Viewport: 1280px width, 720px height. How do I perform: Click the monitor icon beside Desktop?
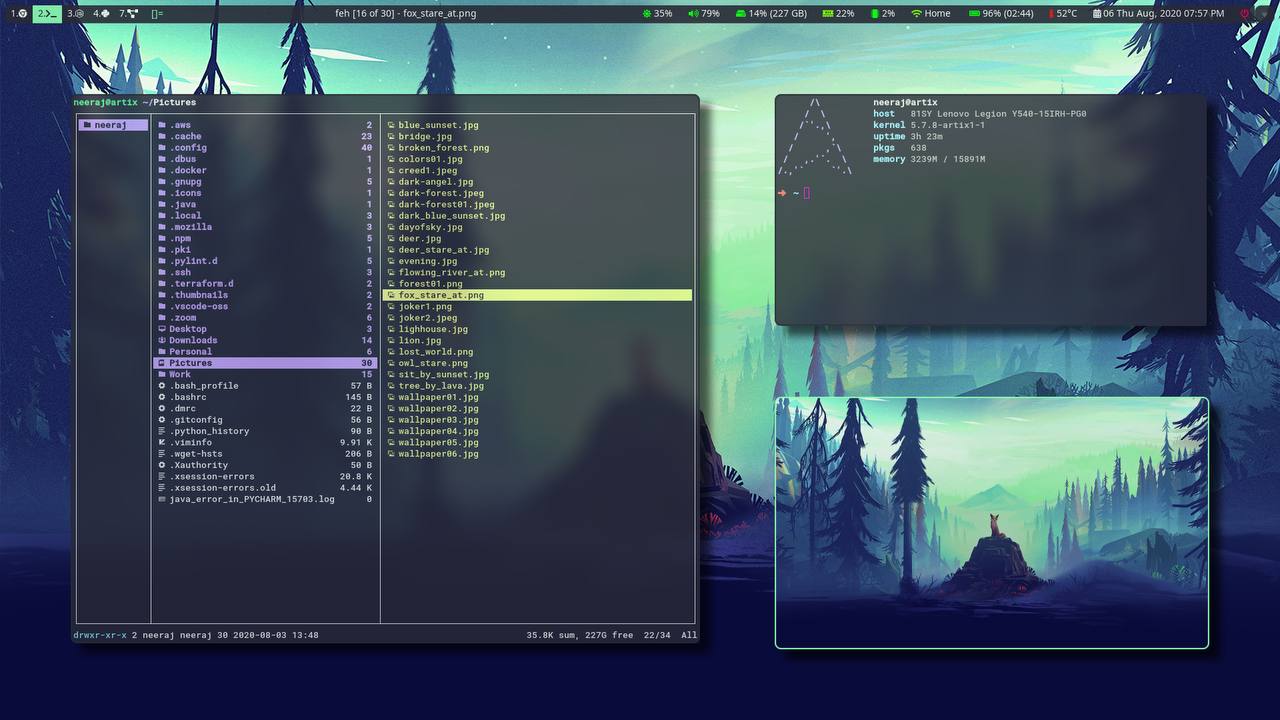[162, 329]
